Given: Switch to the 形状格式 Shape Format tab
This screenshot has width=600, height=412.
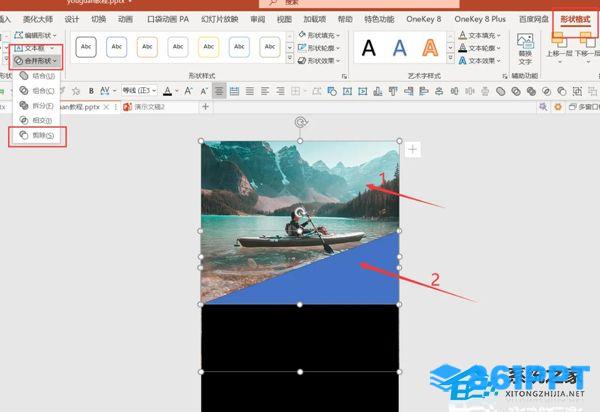Looking at the screenshot, I should tap(575, 19).
